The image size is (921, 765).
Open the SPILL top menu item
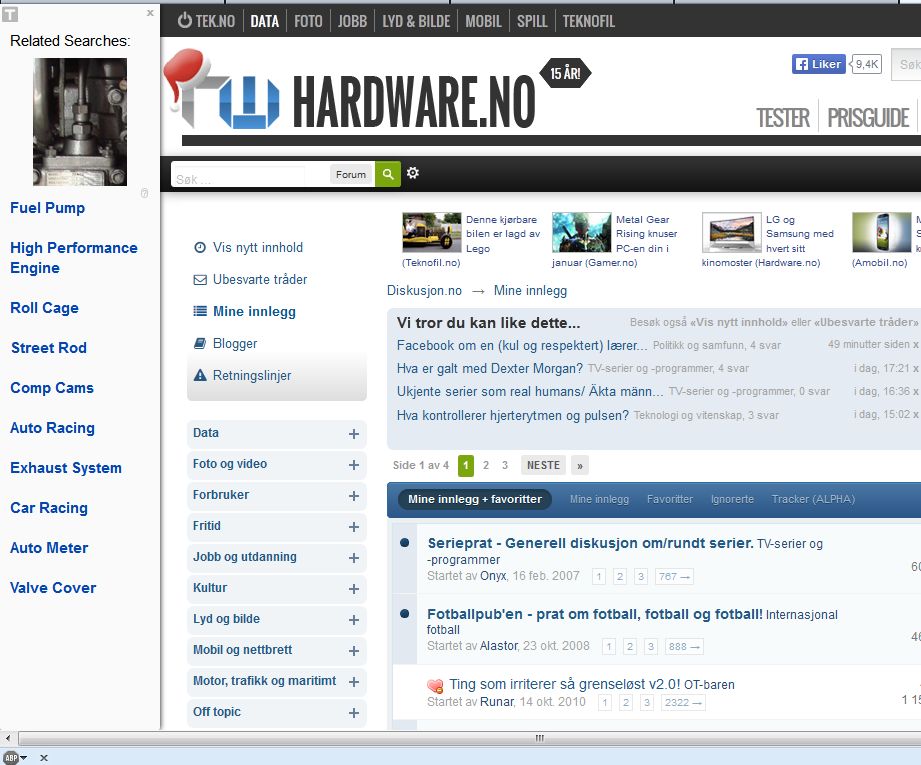532,21
